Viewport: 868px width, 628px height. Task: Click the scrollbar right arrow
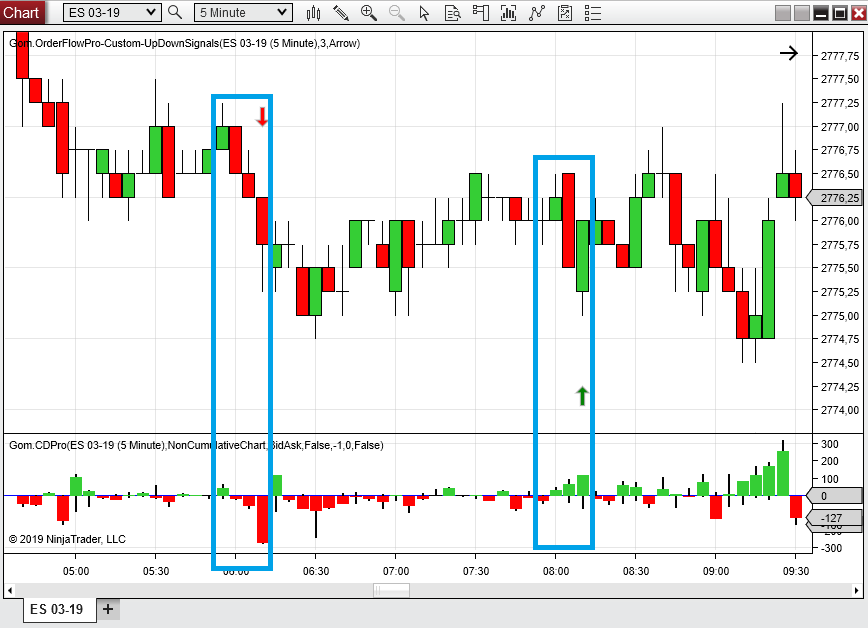[x=856, y=590]
